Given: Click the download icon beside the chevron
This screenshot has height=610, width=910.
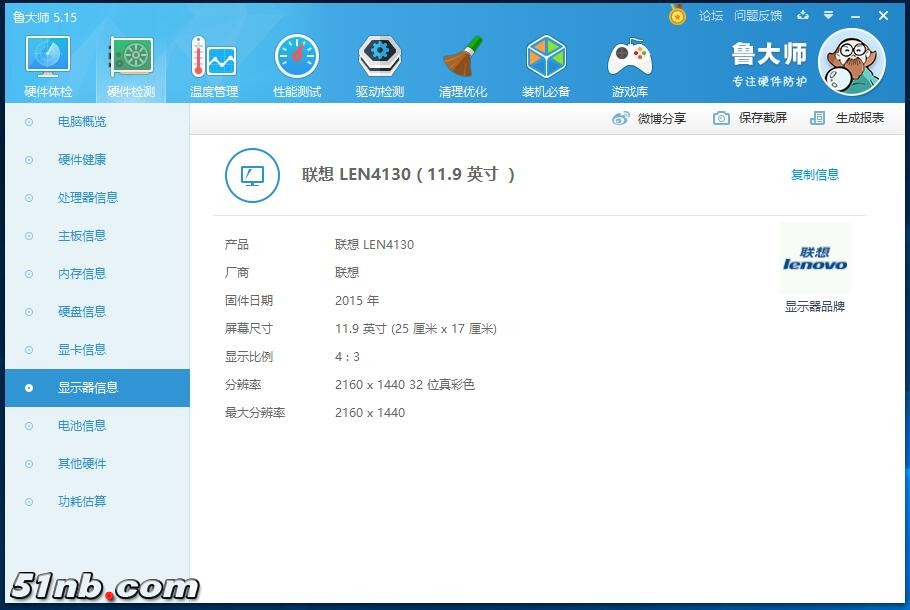Looking at the screenshot, I should [803, 16].
